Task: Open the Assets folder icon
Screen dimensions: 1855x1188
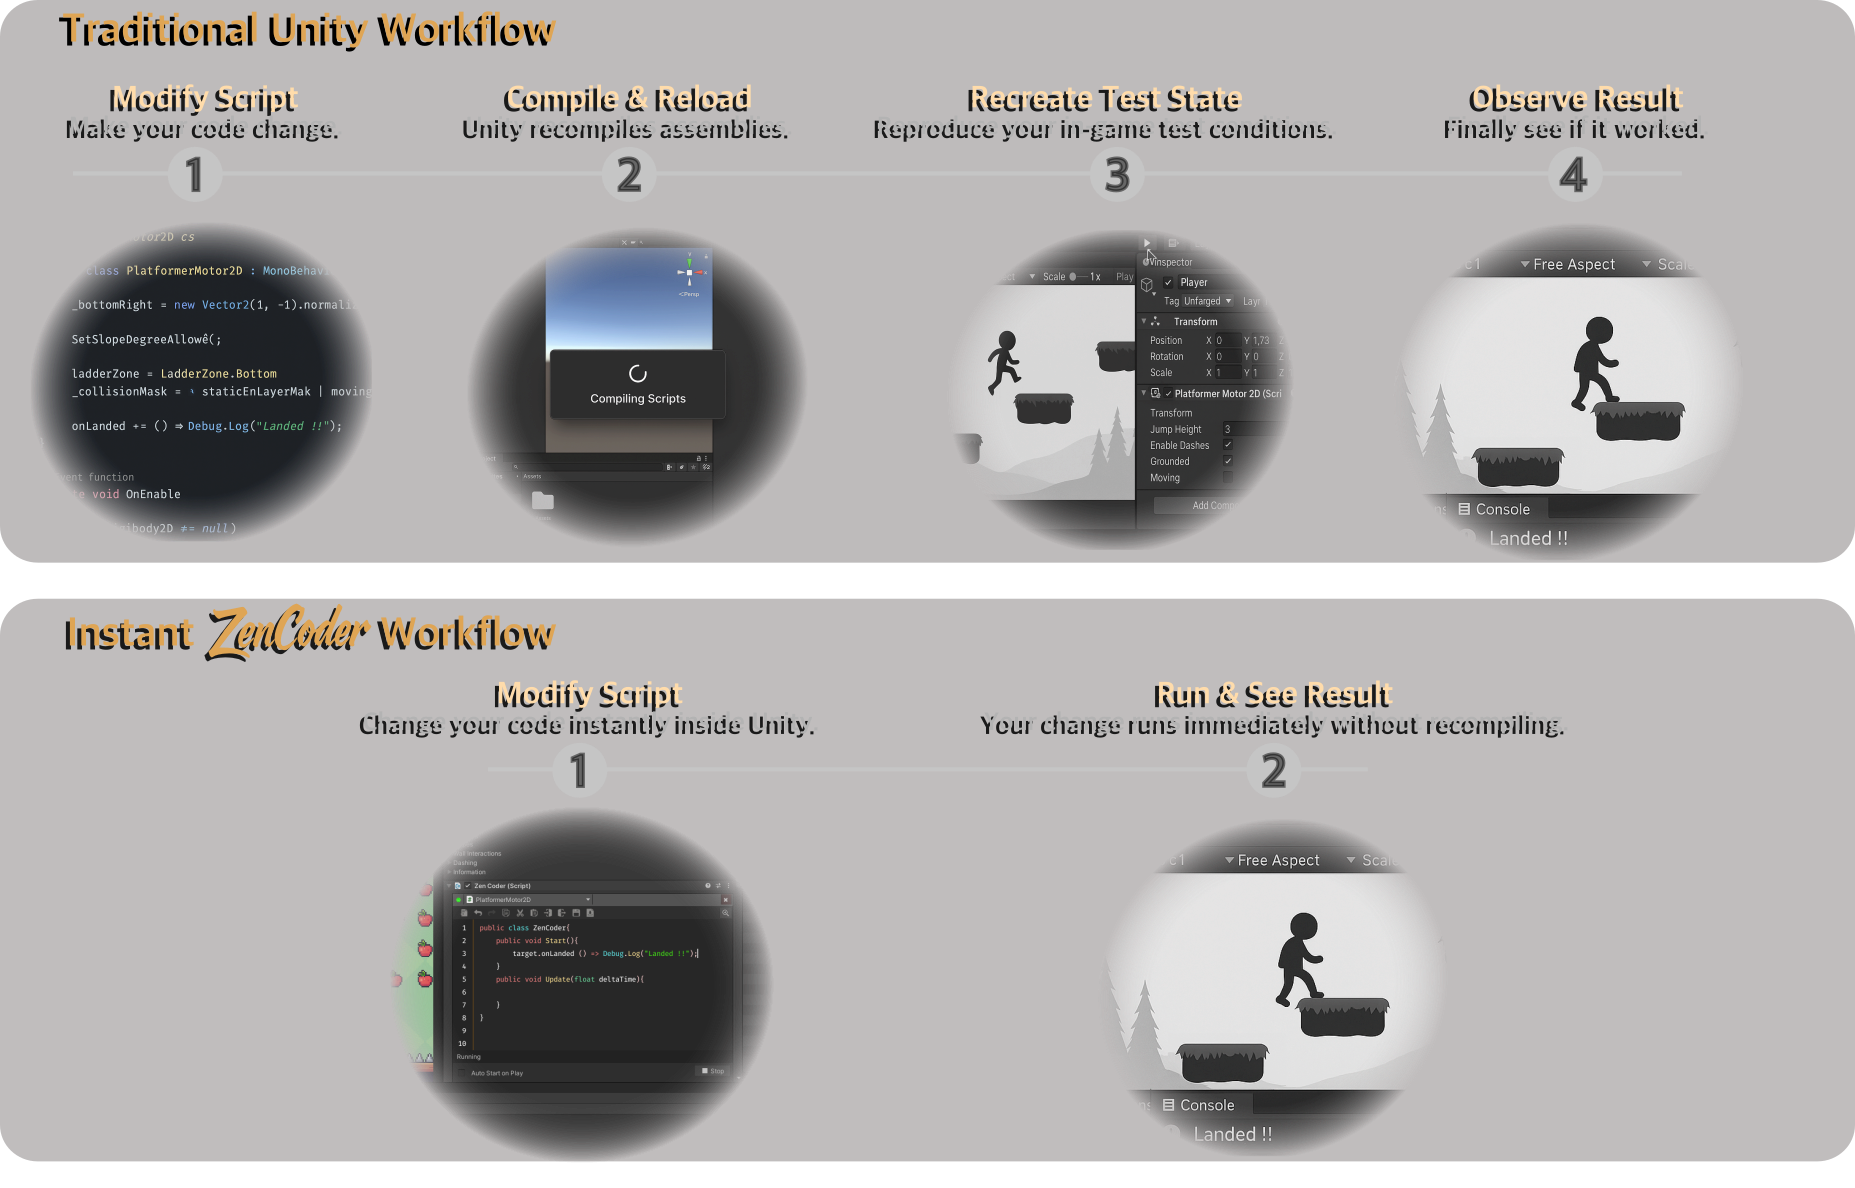Action: point(543,501)
